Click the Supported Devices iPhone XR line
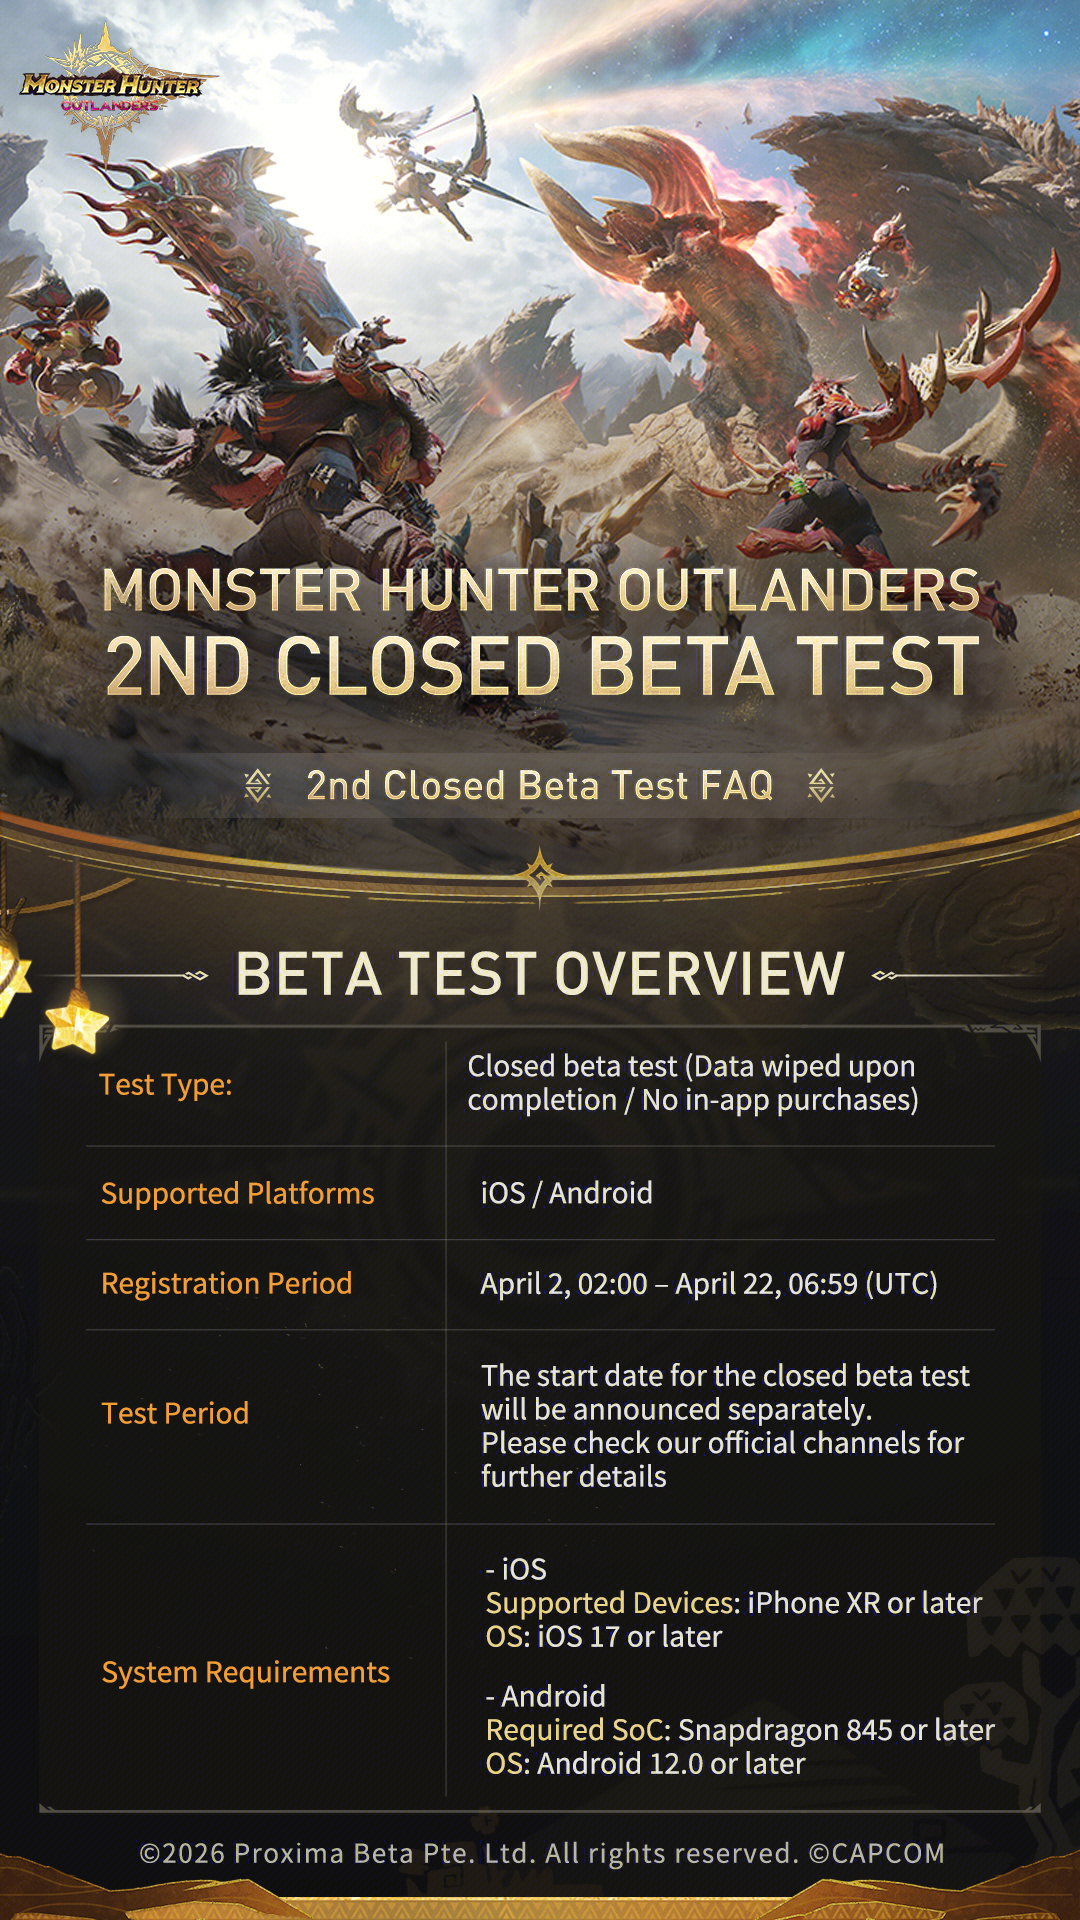 pos(734,1603)
